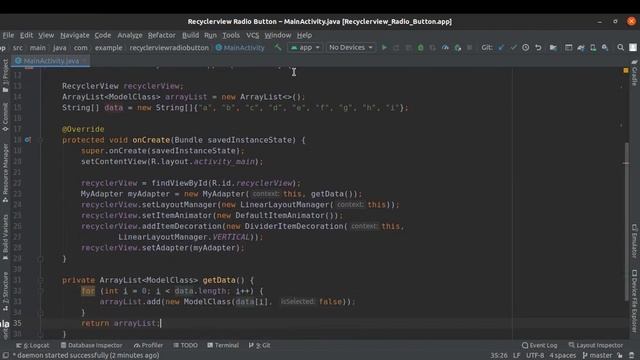The image size is (640, 360).
Task: Open the Window menu
Action: pyautogui.click(x=278, y=35)
